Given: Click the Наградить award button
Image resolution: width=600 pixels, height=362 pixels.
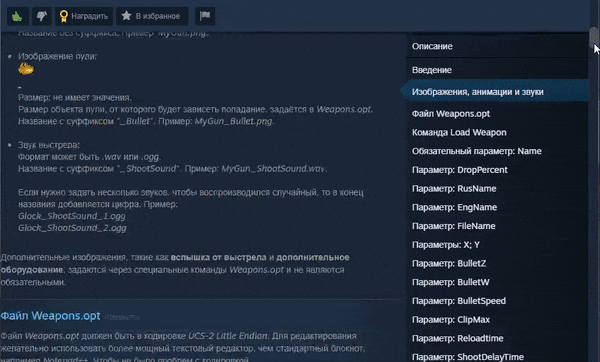Looking at the screenshot, I should point(84,16).
